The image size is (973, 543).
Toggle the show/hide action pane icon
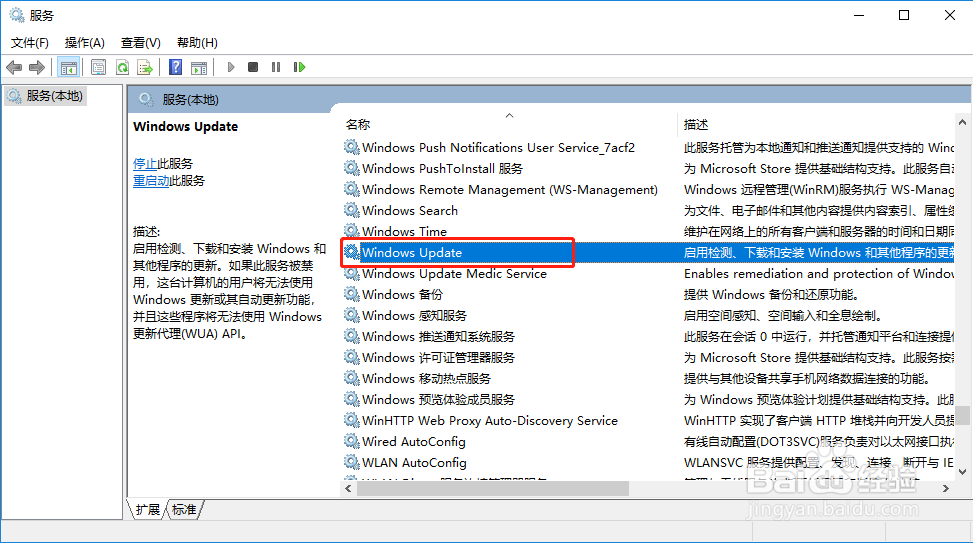tap(199, 67)
